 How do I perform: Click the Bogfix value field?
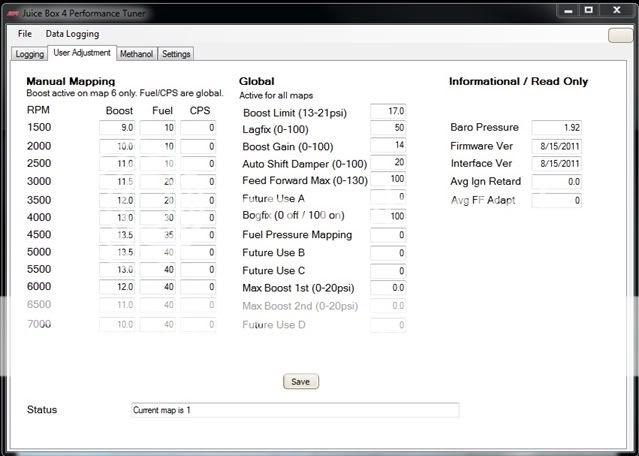point(388,216)
